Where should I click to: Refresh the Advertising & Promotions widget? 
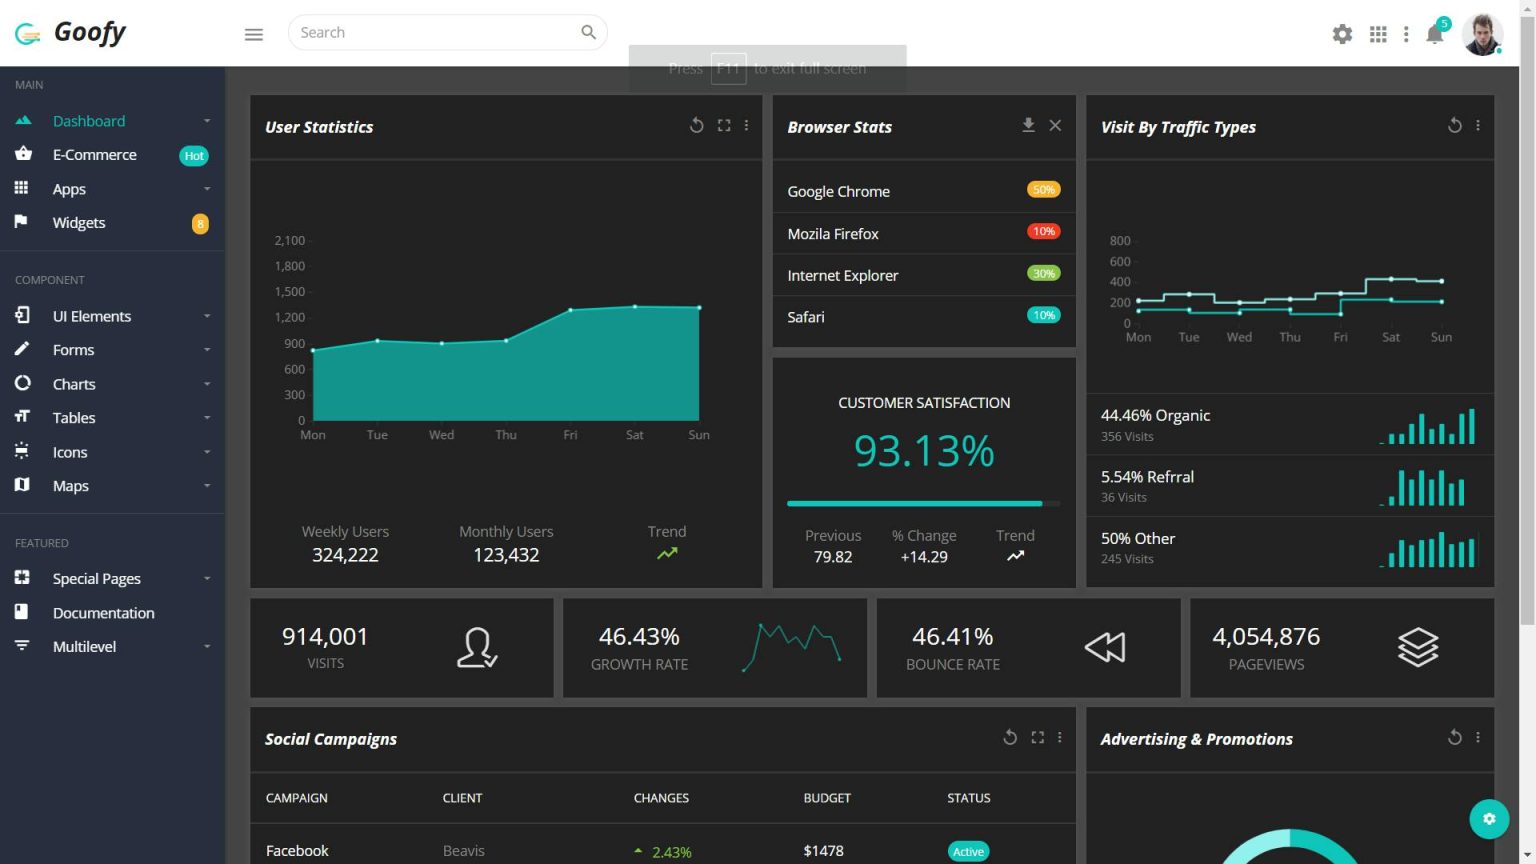coord(1454,737)
